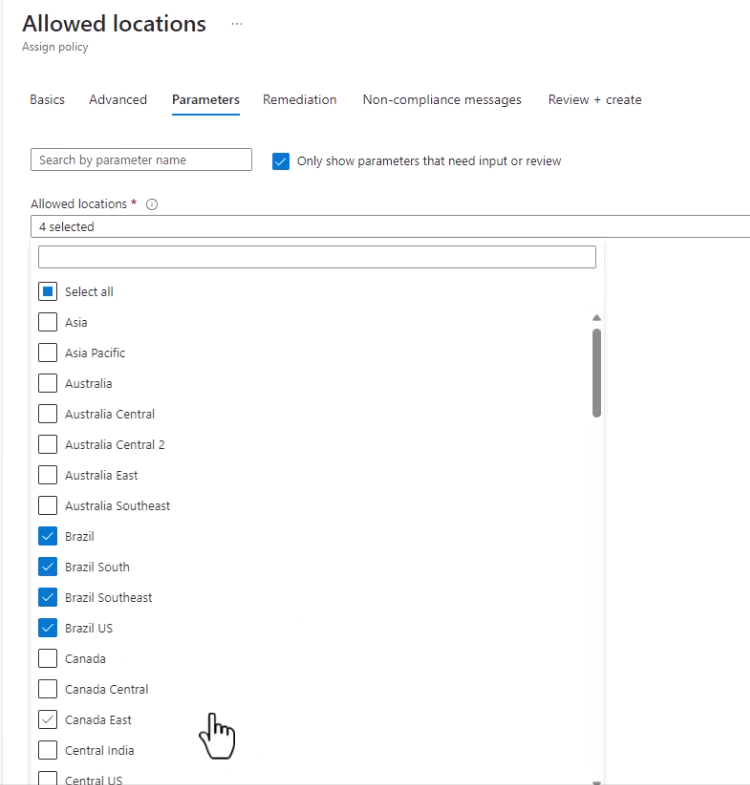
Task: Collapse the '4 selected' locations dropdown
Action: click(x=390, y=226)
